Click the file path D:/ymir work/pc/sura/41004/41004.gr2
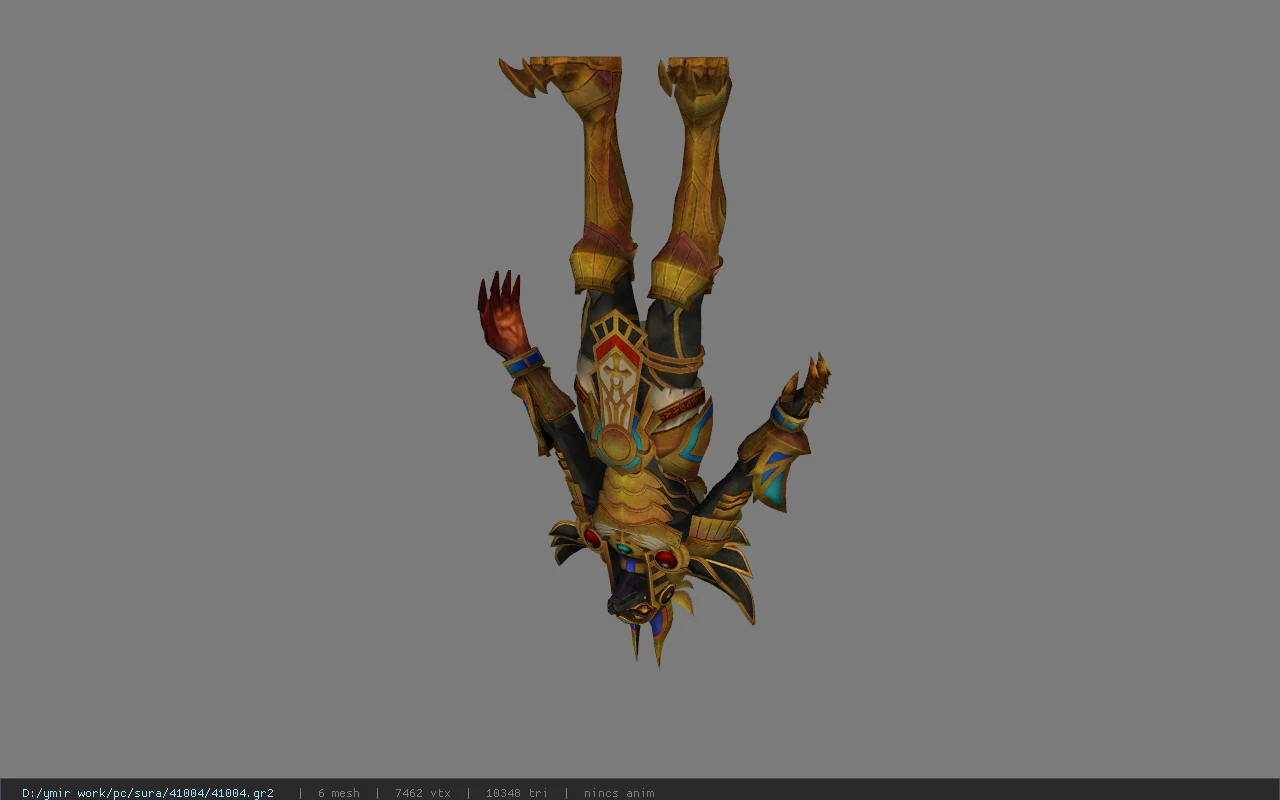Screen dimensions: 1280x800 click(x=147, y=793)
